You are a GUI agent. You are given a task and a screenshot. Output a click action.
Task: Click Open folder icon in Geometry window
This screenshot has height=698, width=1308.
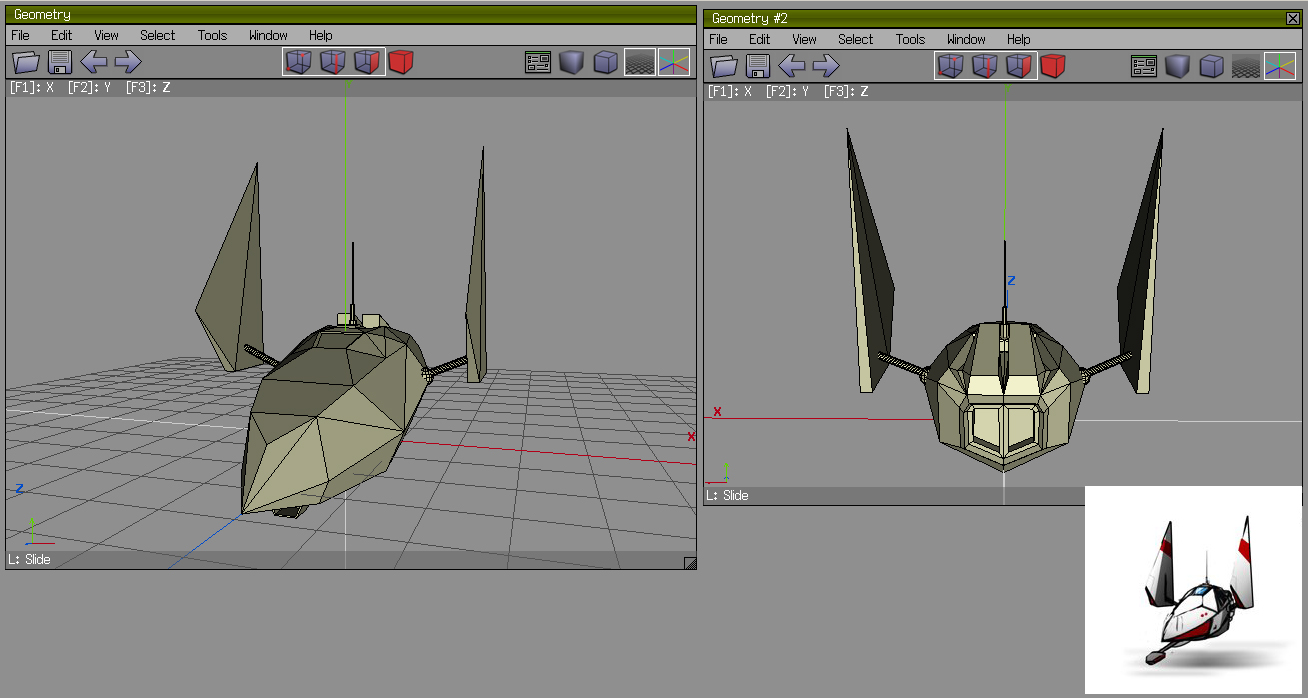(x=26, y=62)
